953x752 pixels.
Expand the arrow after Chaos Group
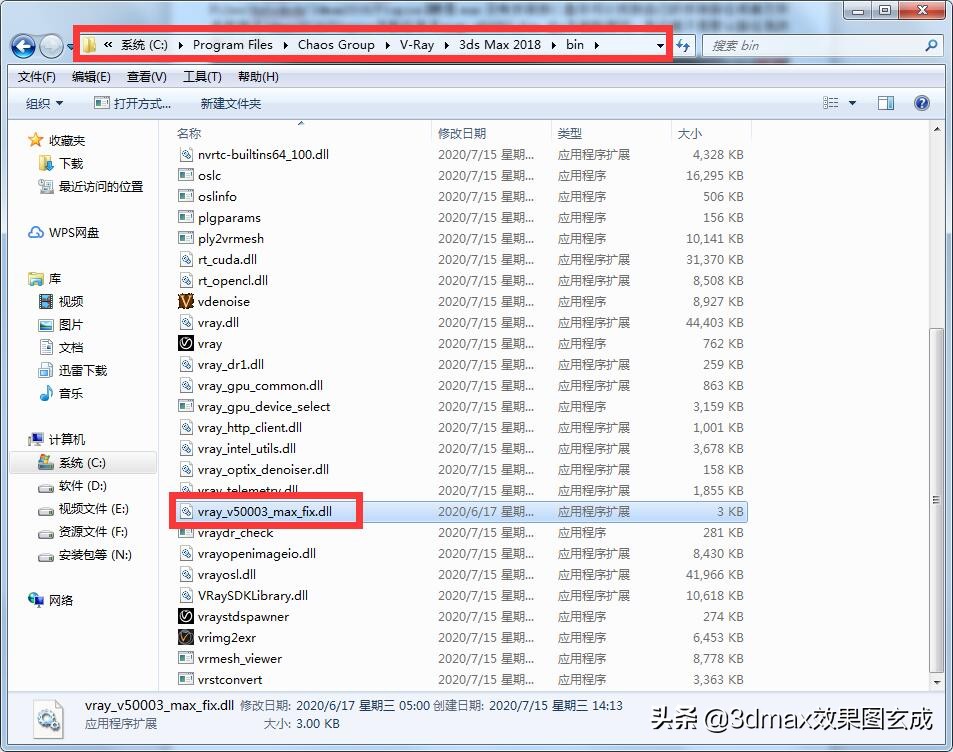(387, 45)
